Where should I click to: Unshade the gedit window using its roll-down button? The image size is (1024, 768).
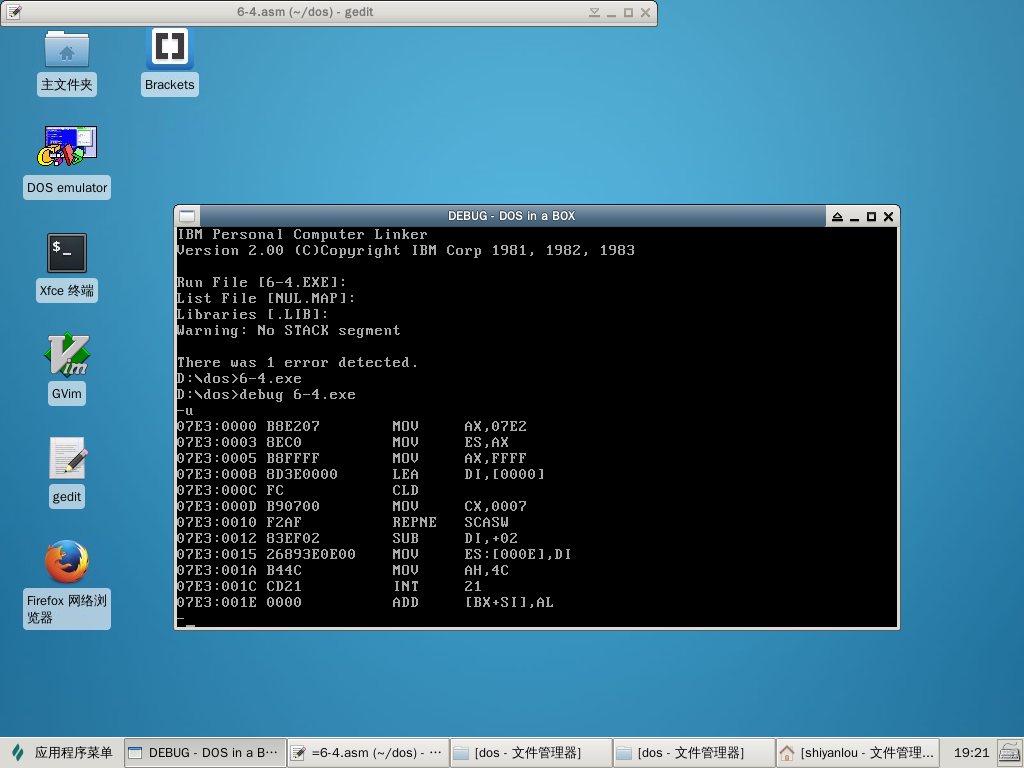(x=594, y=13)
